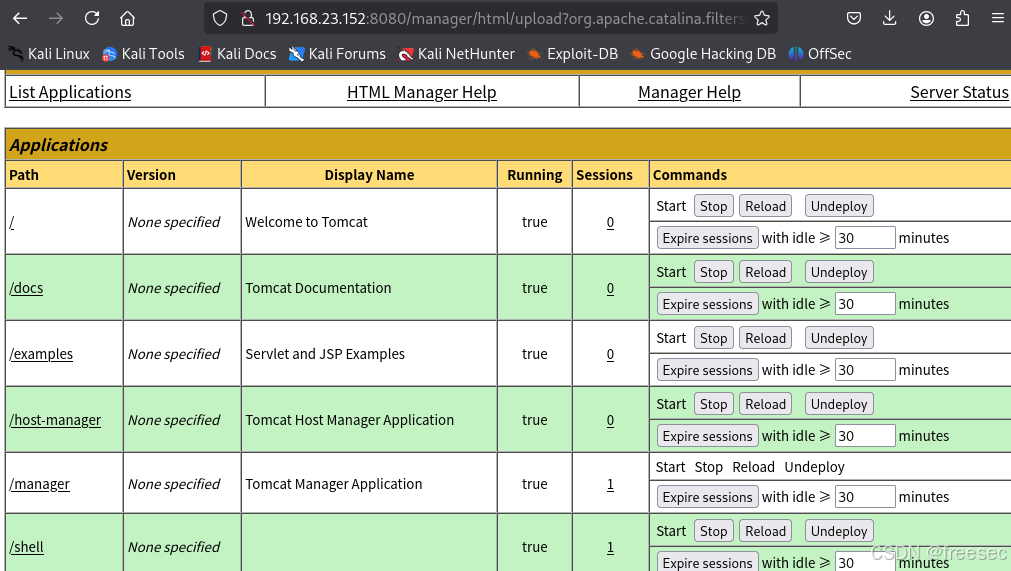Click the browser forward arrow
Image resolution: width=1011 pixels, height=571 pixels.
pyautogui.click(x=56, y=18)
